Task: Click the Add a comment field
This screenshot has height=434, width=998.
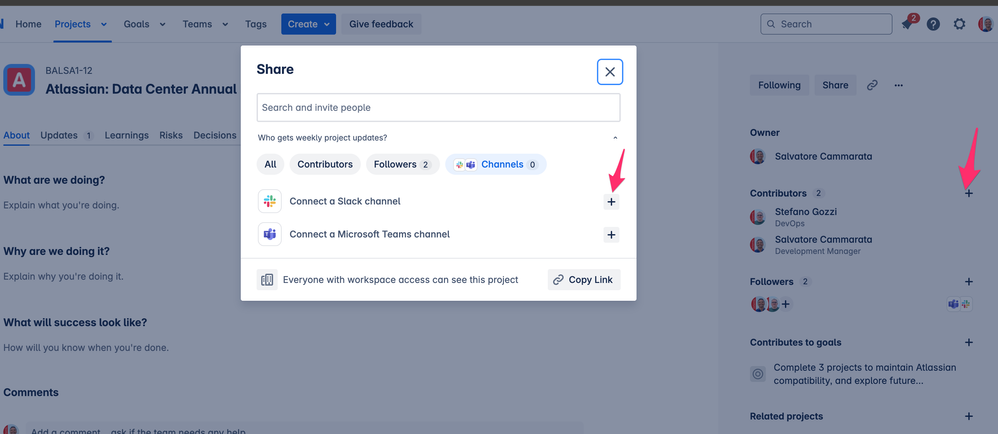Action: coord(306,430)
